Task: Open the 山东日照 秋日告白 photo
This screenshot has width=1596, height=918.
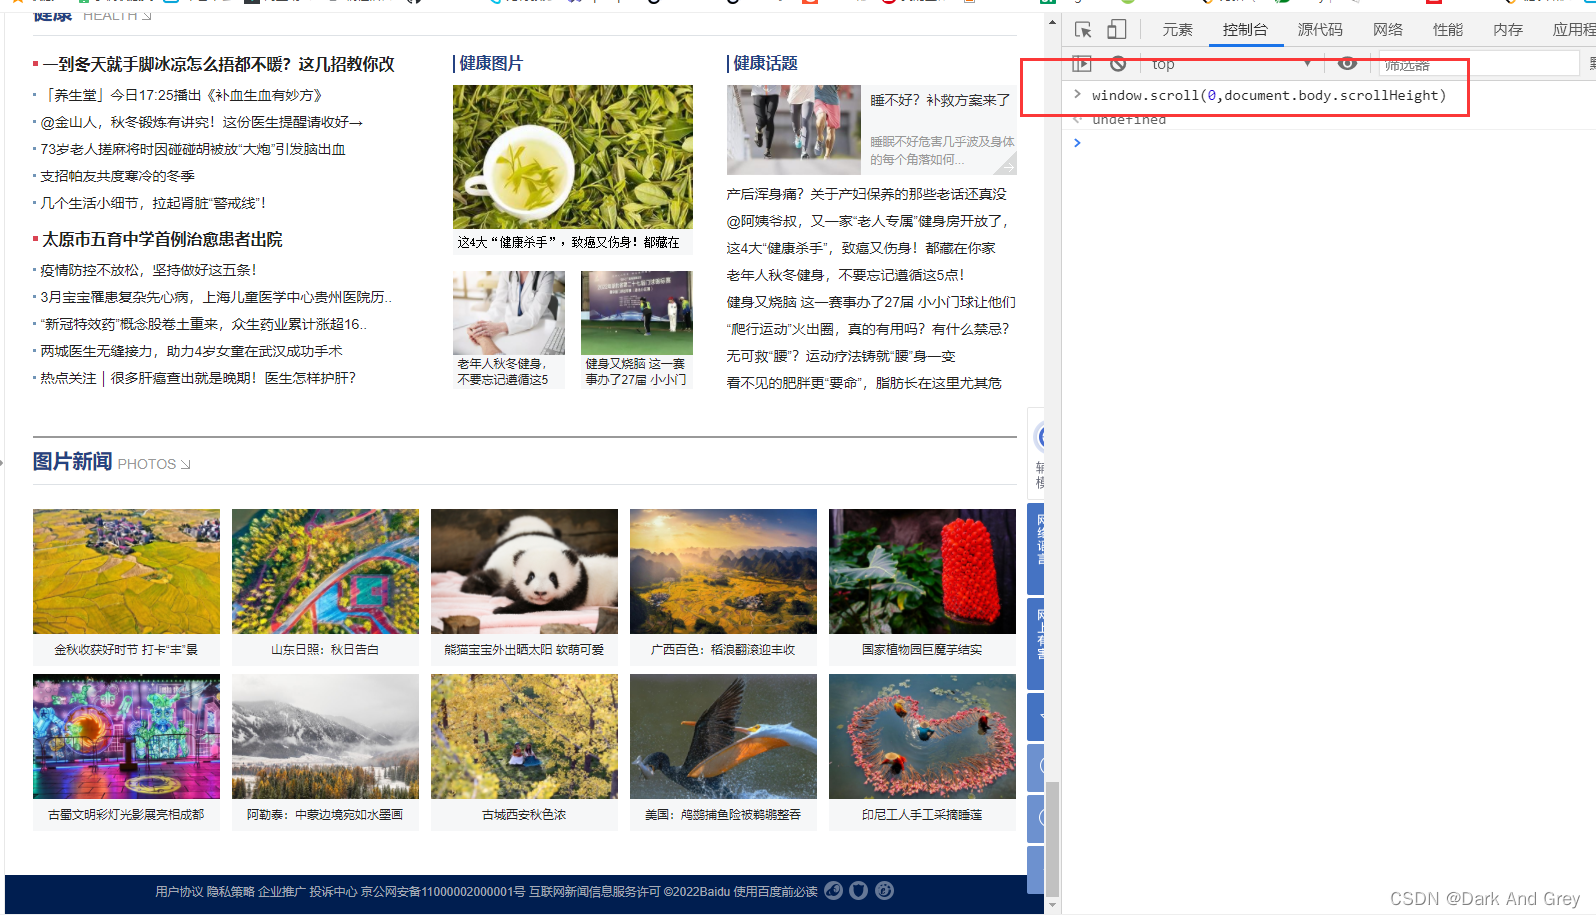Action: 325,572
